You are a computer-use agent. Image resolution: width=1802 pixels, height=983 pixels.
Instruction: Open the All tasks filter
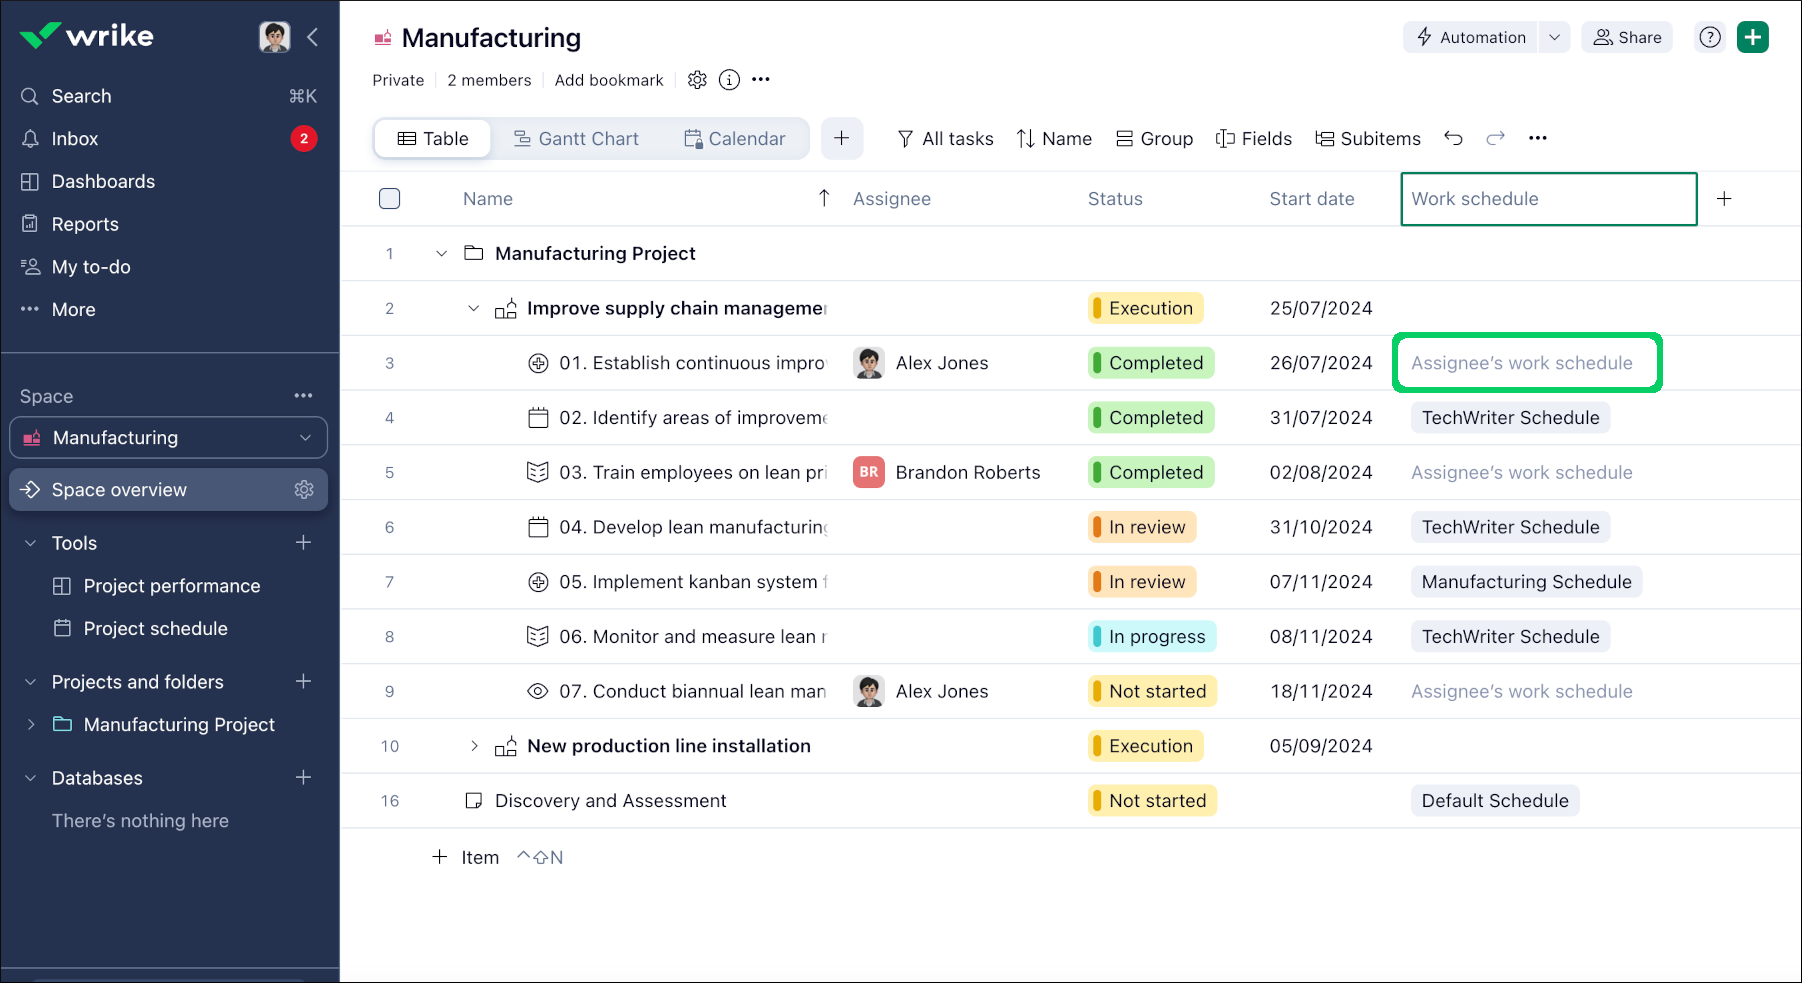point(944,138)
